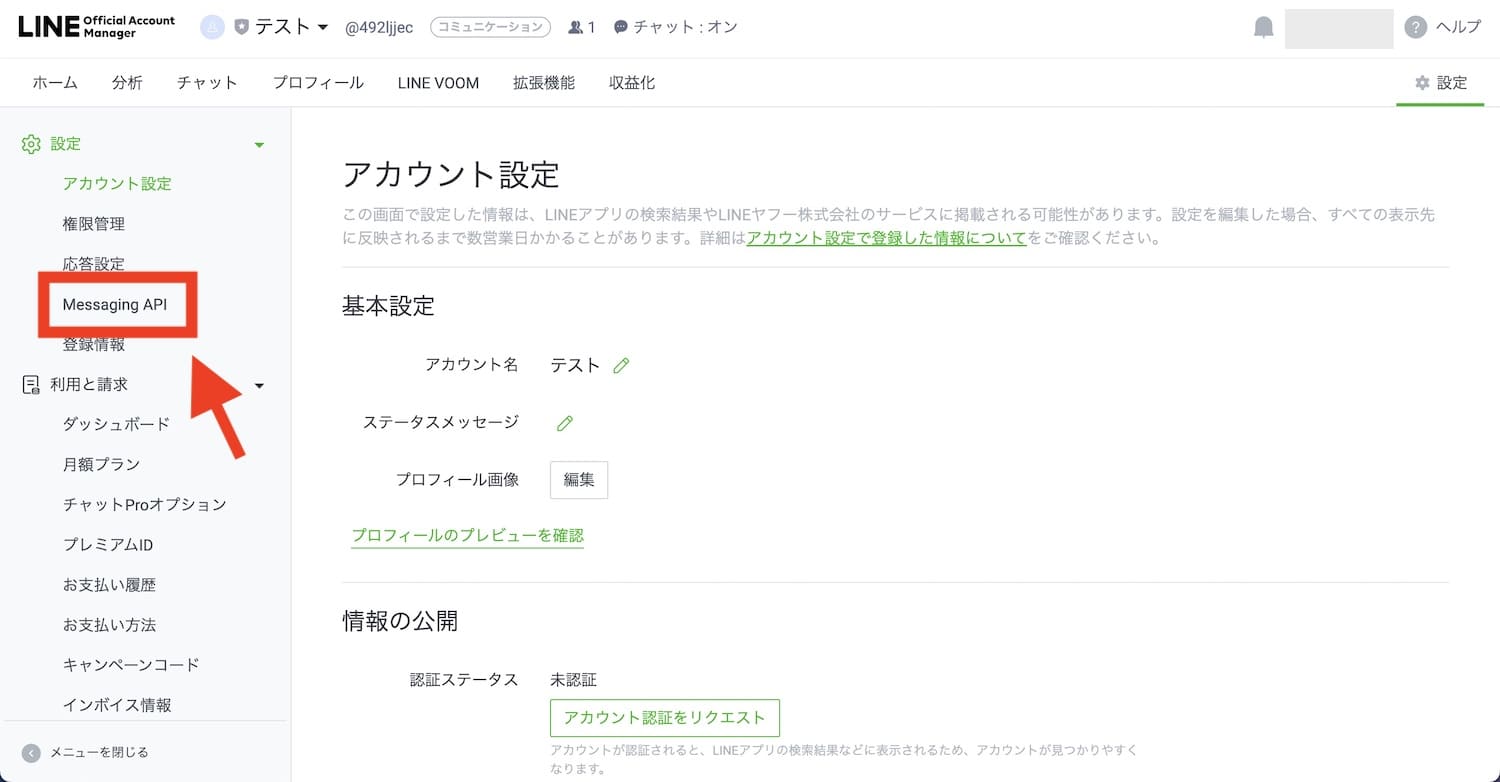Click 編集 for profile image
The width and height of the screenshot is (1500, 782).
pyautogui.click(x=579, y=480)
